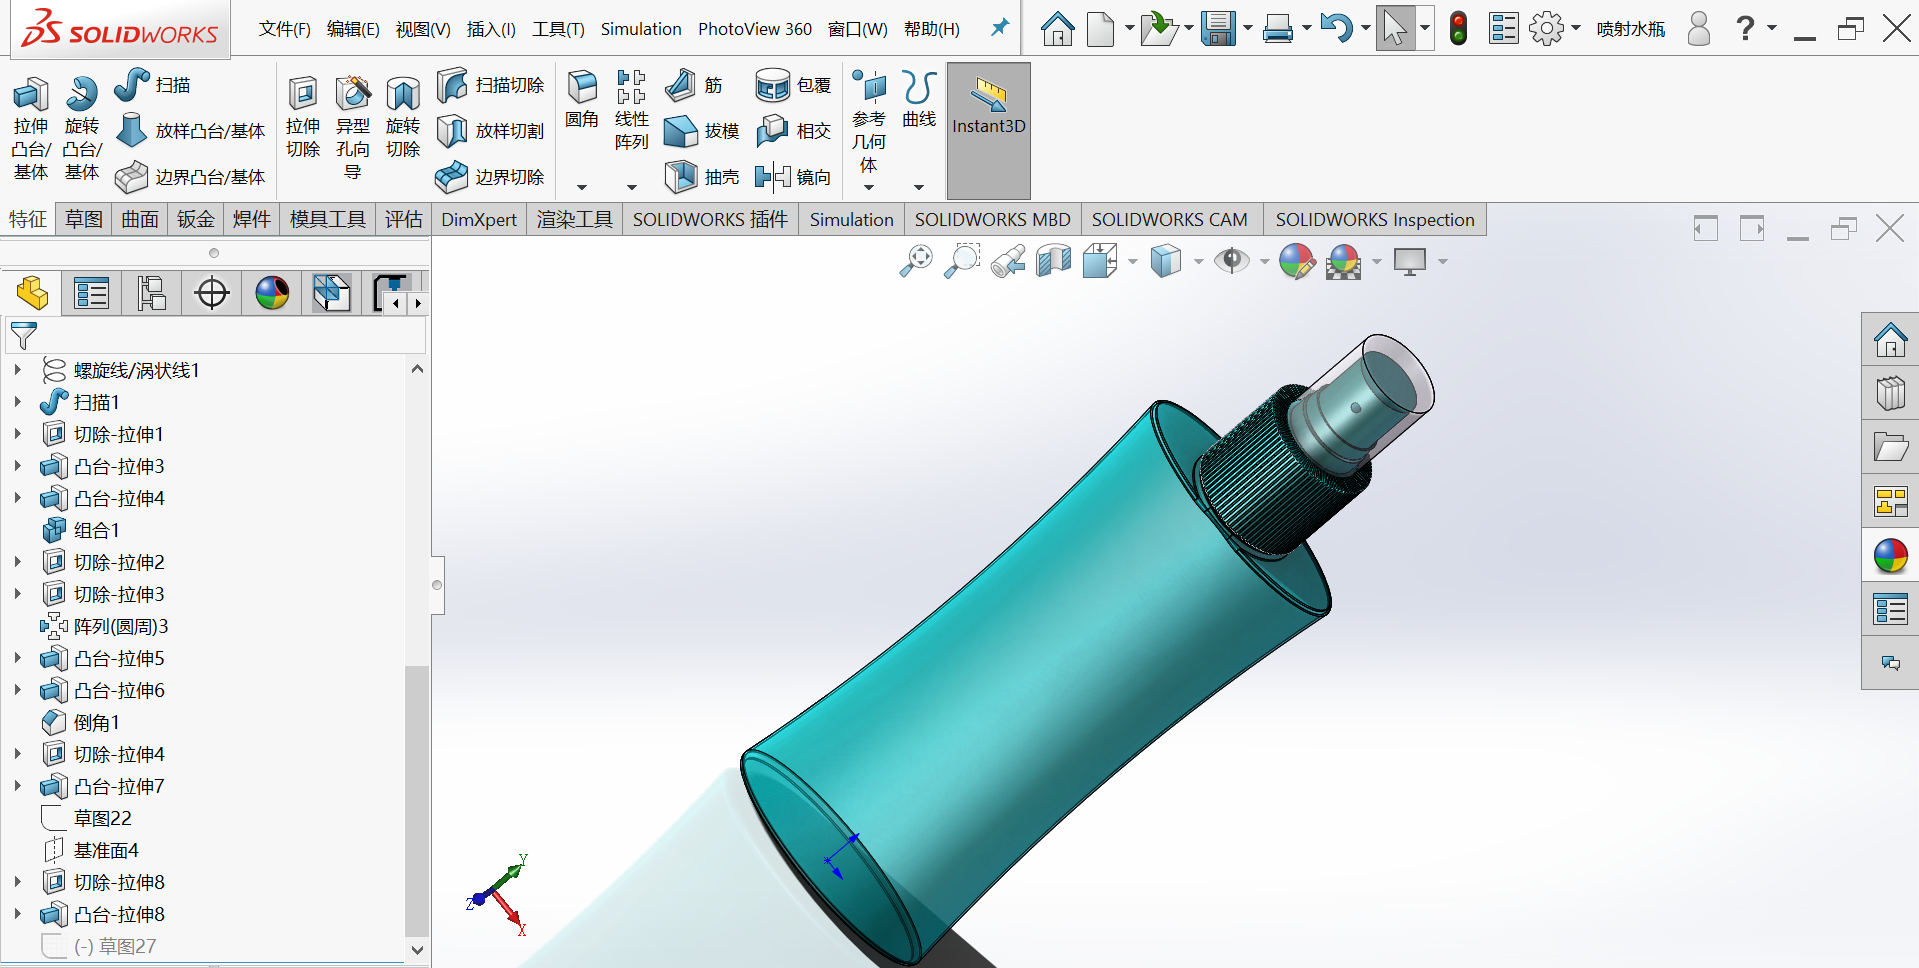The height and width of the screenshot is (968, 1919).
Task: Expand the 切除-拉伸1 feature node
Action: [17, 434]
